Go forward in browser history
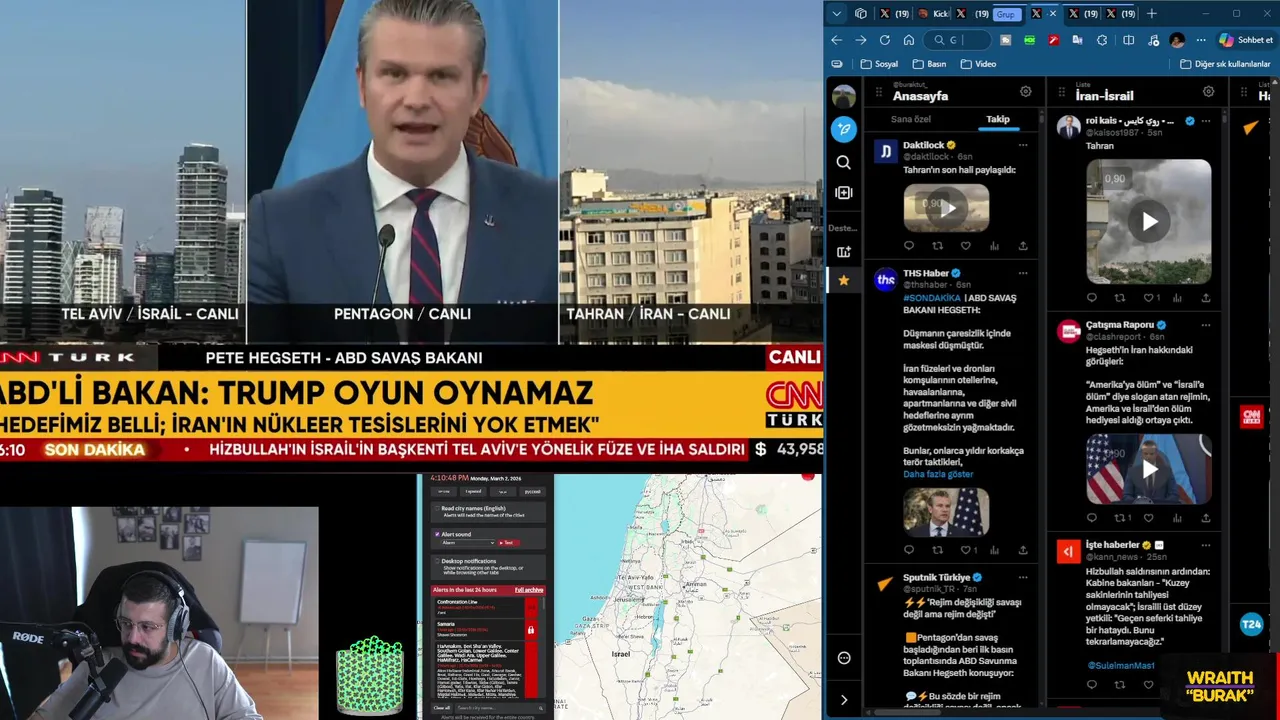1280x720 pixels. pyautogui.click(x=861, y=40)
